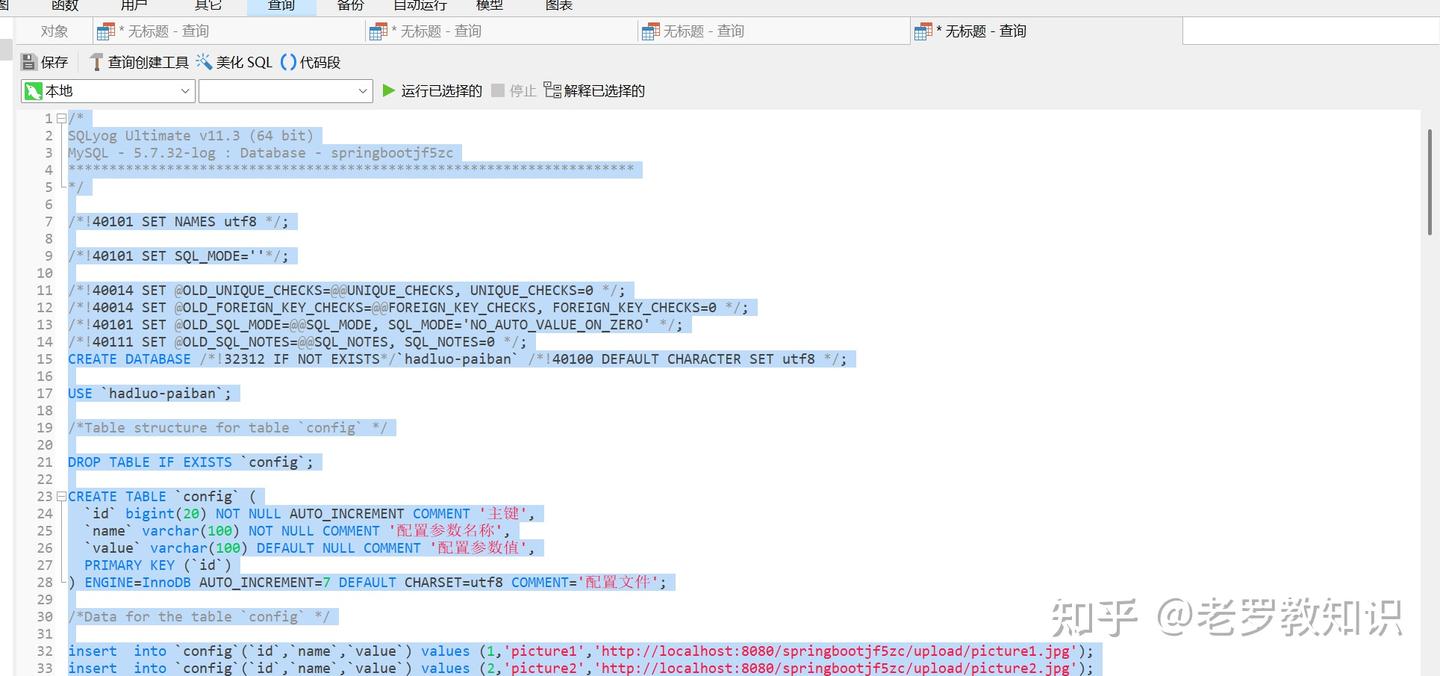Click the line 11 statement with @OLD_UNIQUE_CHECKS
The width and height of the screenshot is (1440, 676).
tap(346, 290)
